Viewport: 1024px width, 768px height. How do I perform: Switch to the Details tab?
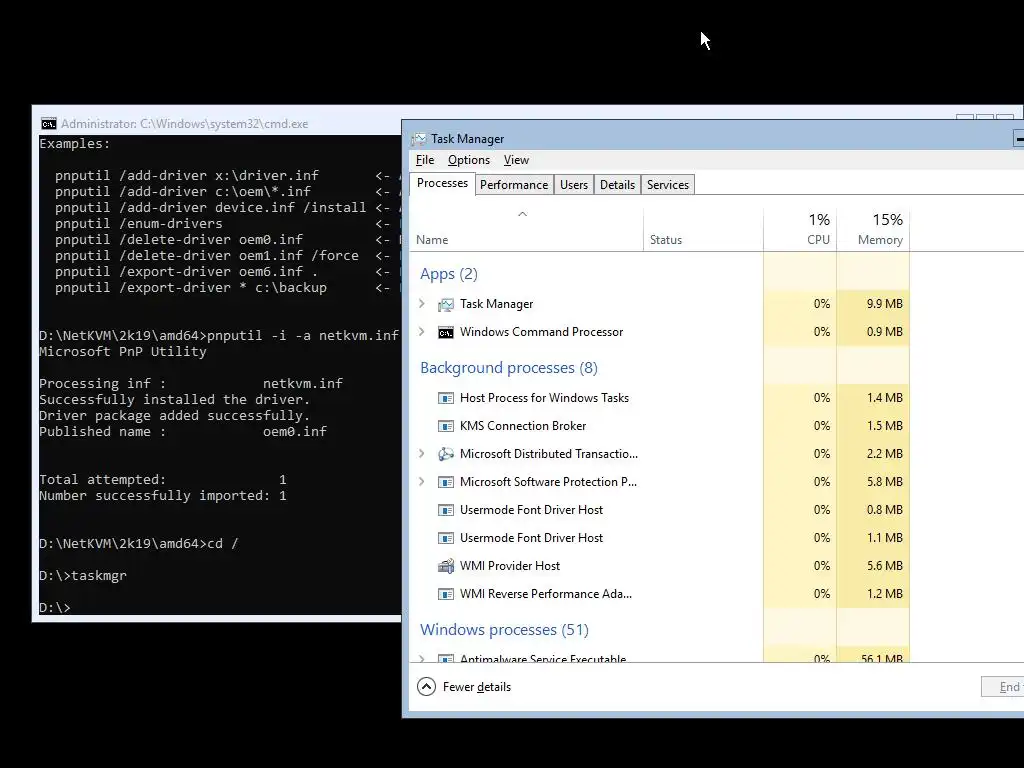[617, 185]
